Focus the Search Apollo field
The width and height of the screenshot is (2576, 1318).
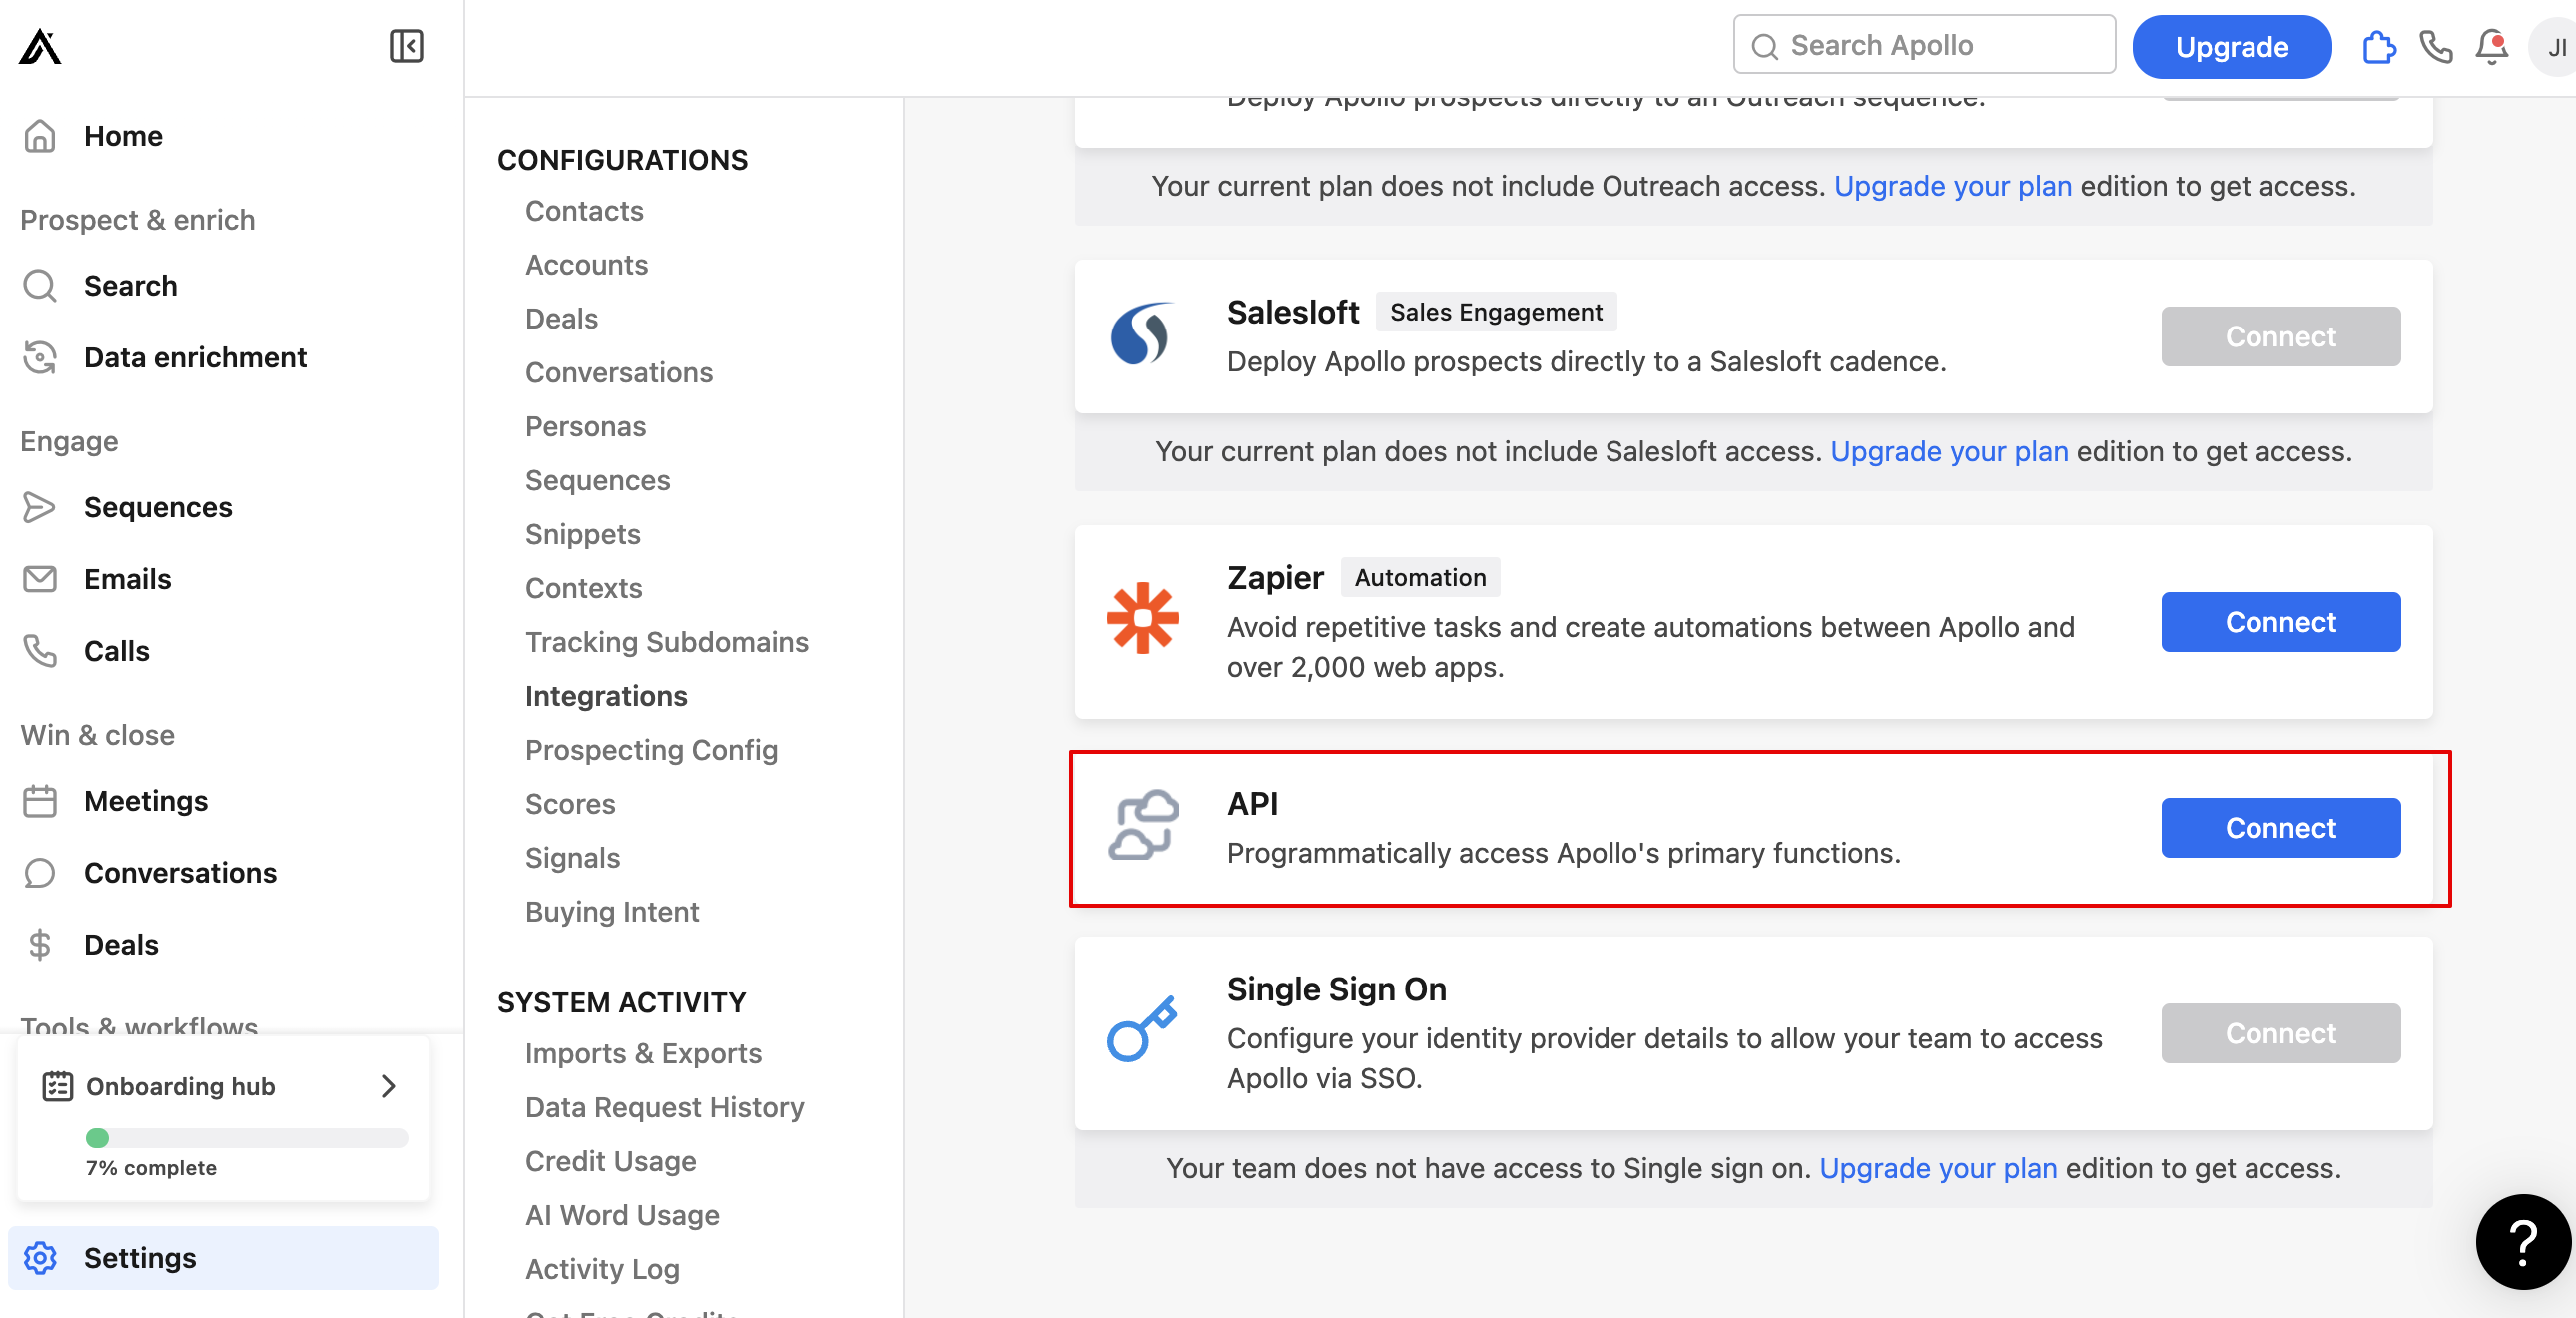coord(1924,45)
